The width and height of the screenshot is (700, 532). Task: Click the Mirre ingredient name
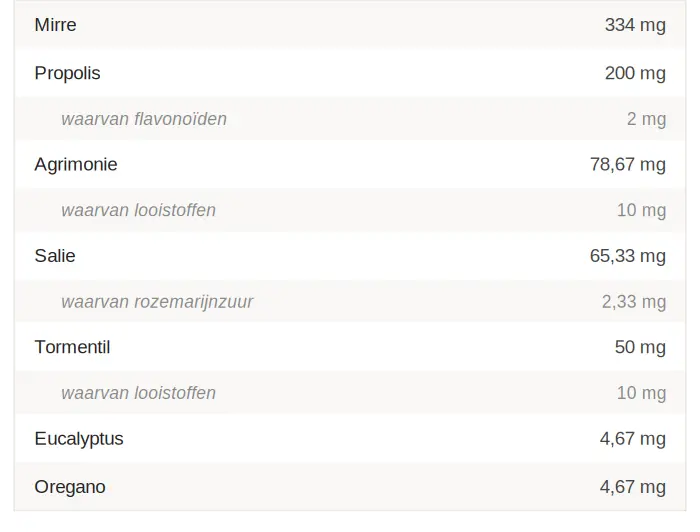[x=55, y=25]
